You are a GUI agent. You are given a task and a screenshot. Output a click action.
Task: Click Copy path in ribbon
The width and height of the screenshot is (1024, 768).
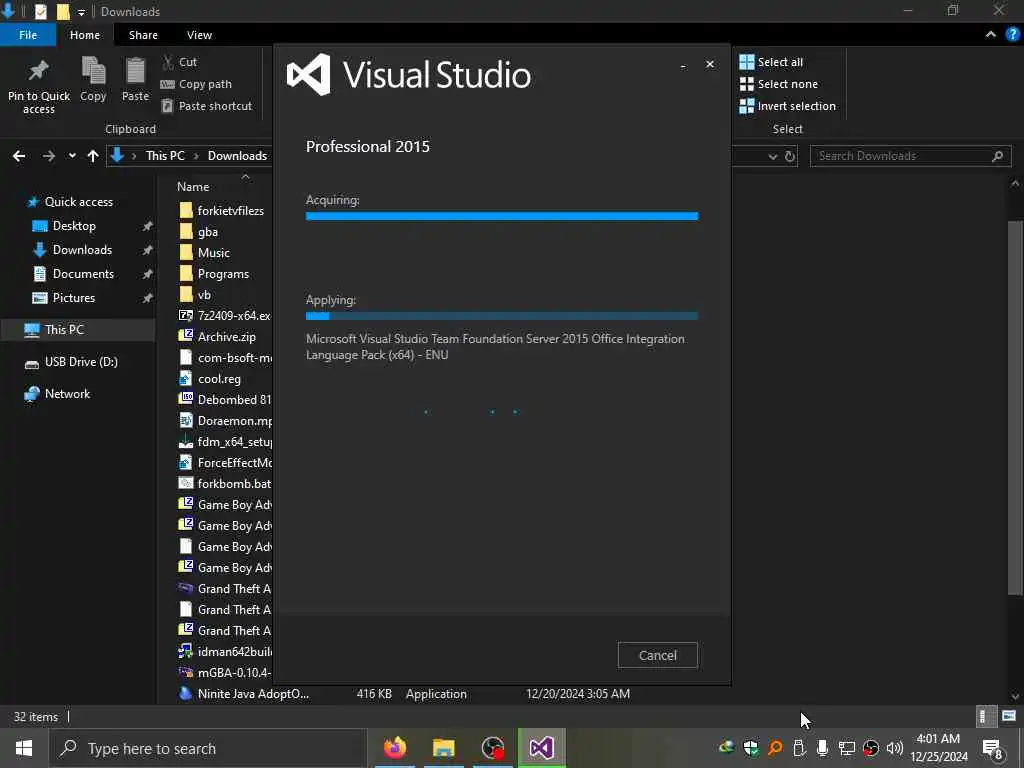[196, 84]
